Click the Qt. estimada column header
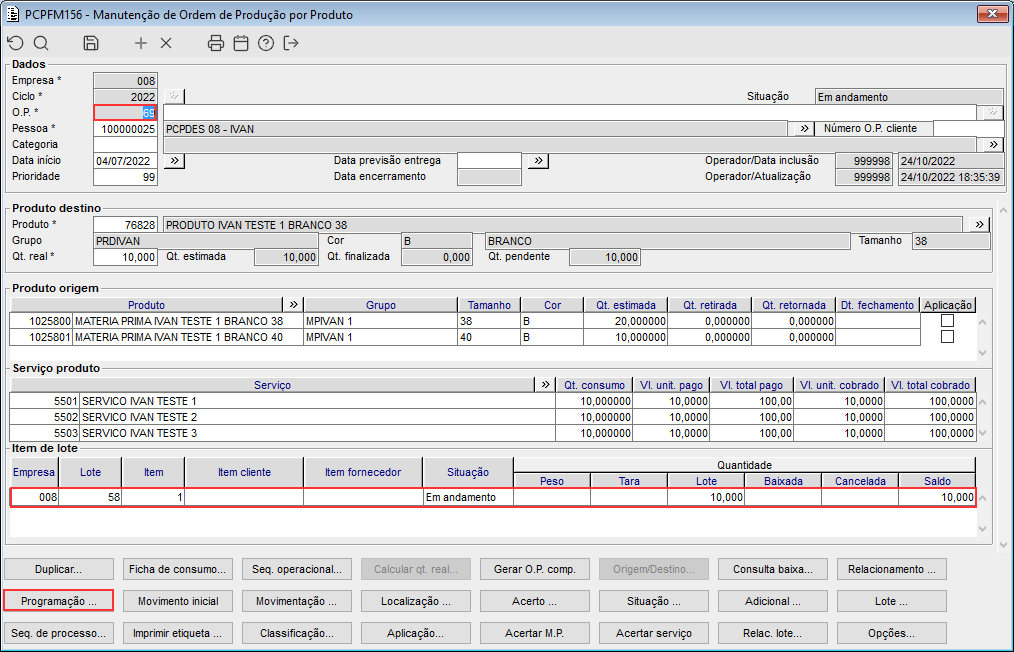Image resolution: width=1014 pixels, height=652 pixels. 626,305
